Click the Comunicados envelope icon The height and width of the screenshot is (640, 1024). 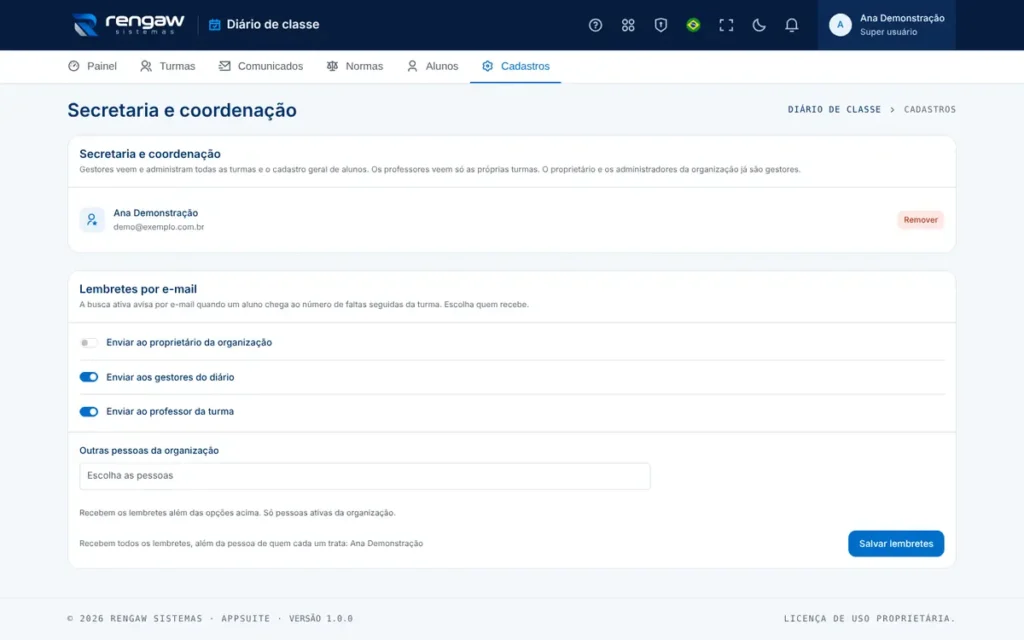(x=224, y=66)
